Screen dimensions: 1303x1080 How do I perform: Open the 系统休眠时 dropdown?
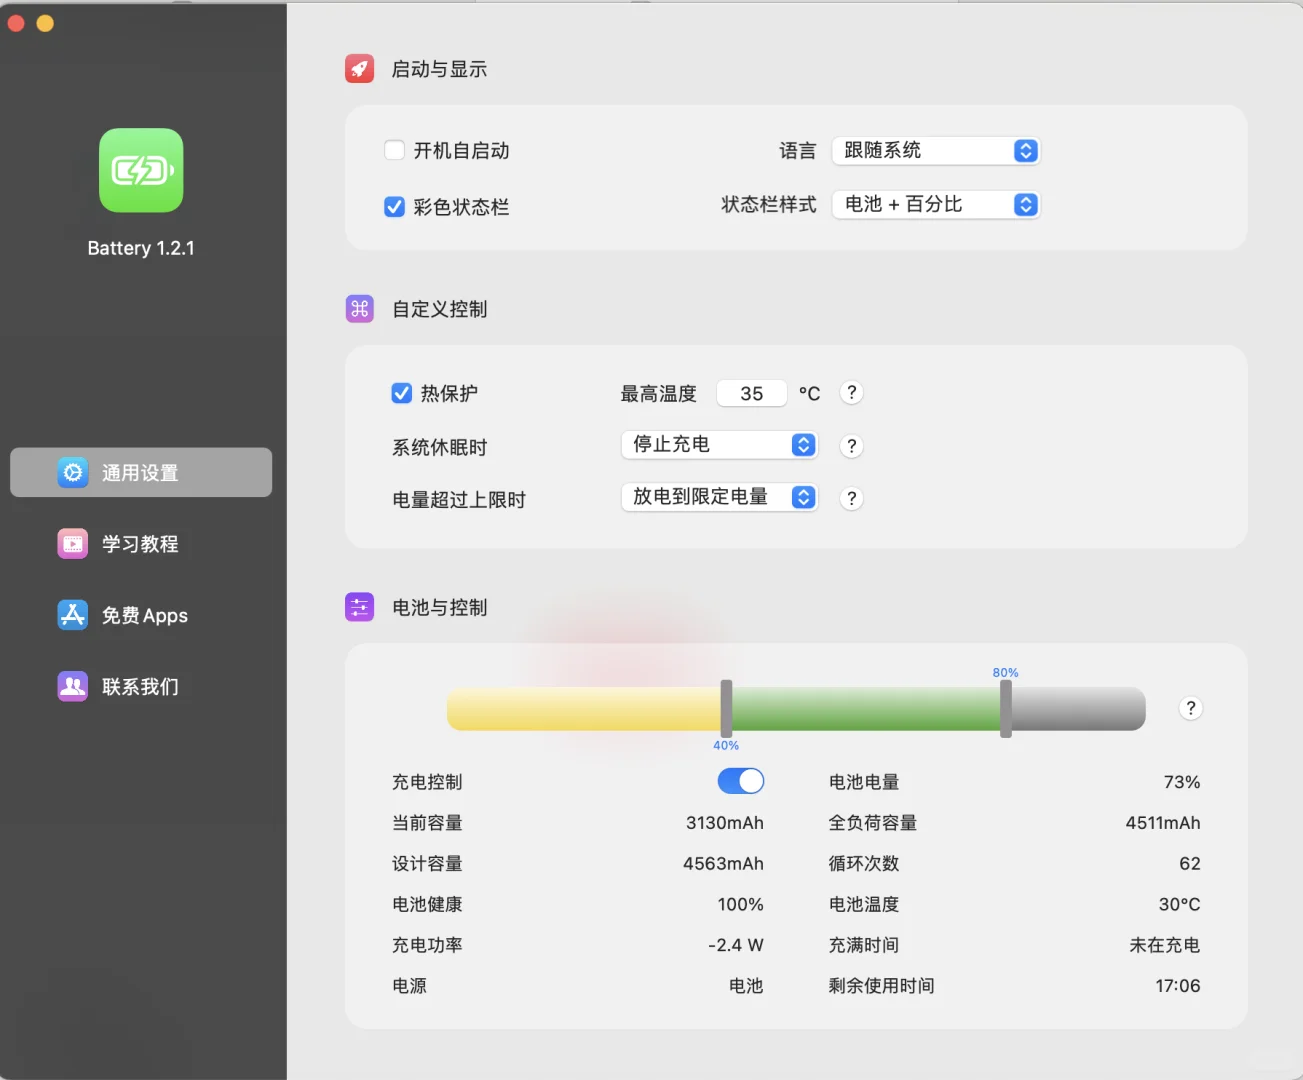[x=719, y=444]
